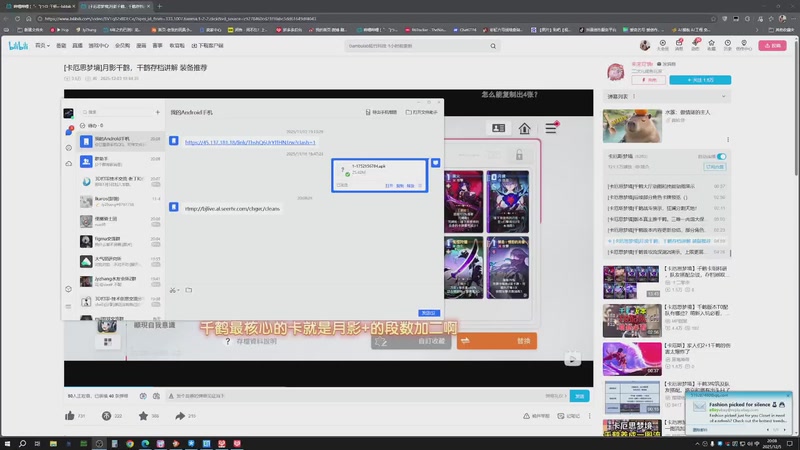The height and width of the screenshot is (450, 800).
Task: Open the 历史 history icon
Action: click(x=728, y=45)
